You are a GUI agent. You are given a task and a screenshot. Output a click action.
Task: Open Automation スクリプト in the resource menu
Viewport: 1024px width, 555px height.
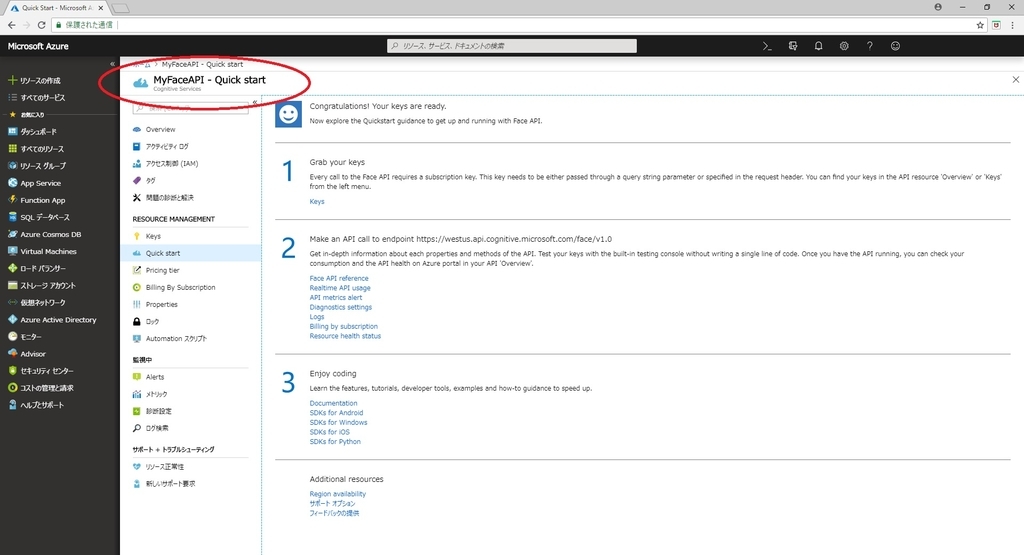click(176, 338)
